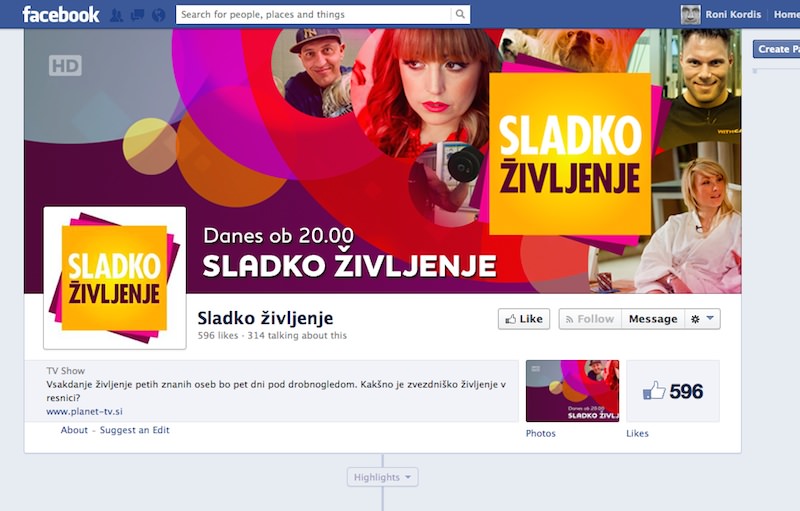The width and height of the screenshot is (800, 511).
Task: Open the www.planet-tv.si link
Action: coord(84,411)
